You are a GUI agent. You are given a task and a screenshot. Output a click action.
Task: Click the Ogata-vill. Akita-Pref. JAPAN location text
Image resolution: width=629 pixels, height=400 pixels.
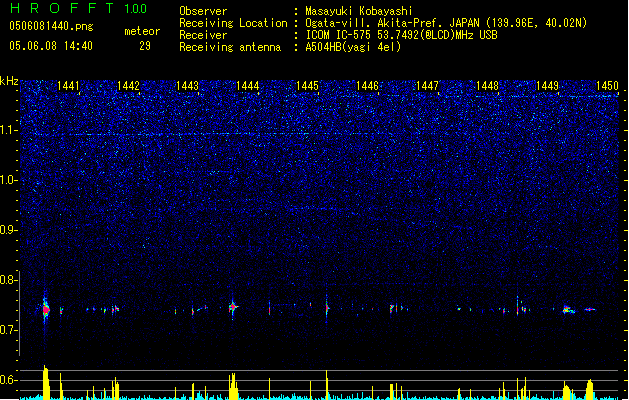click(x=446, y=23)
